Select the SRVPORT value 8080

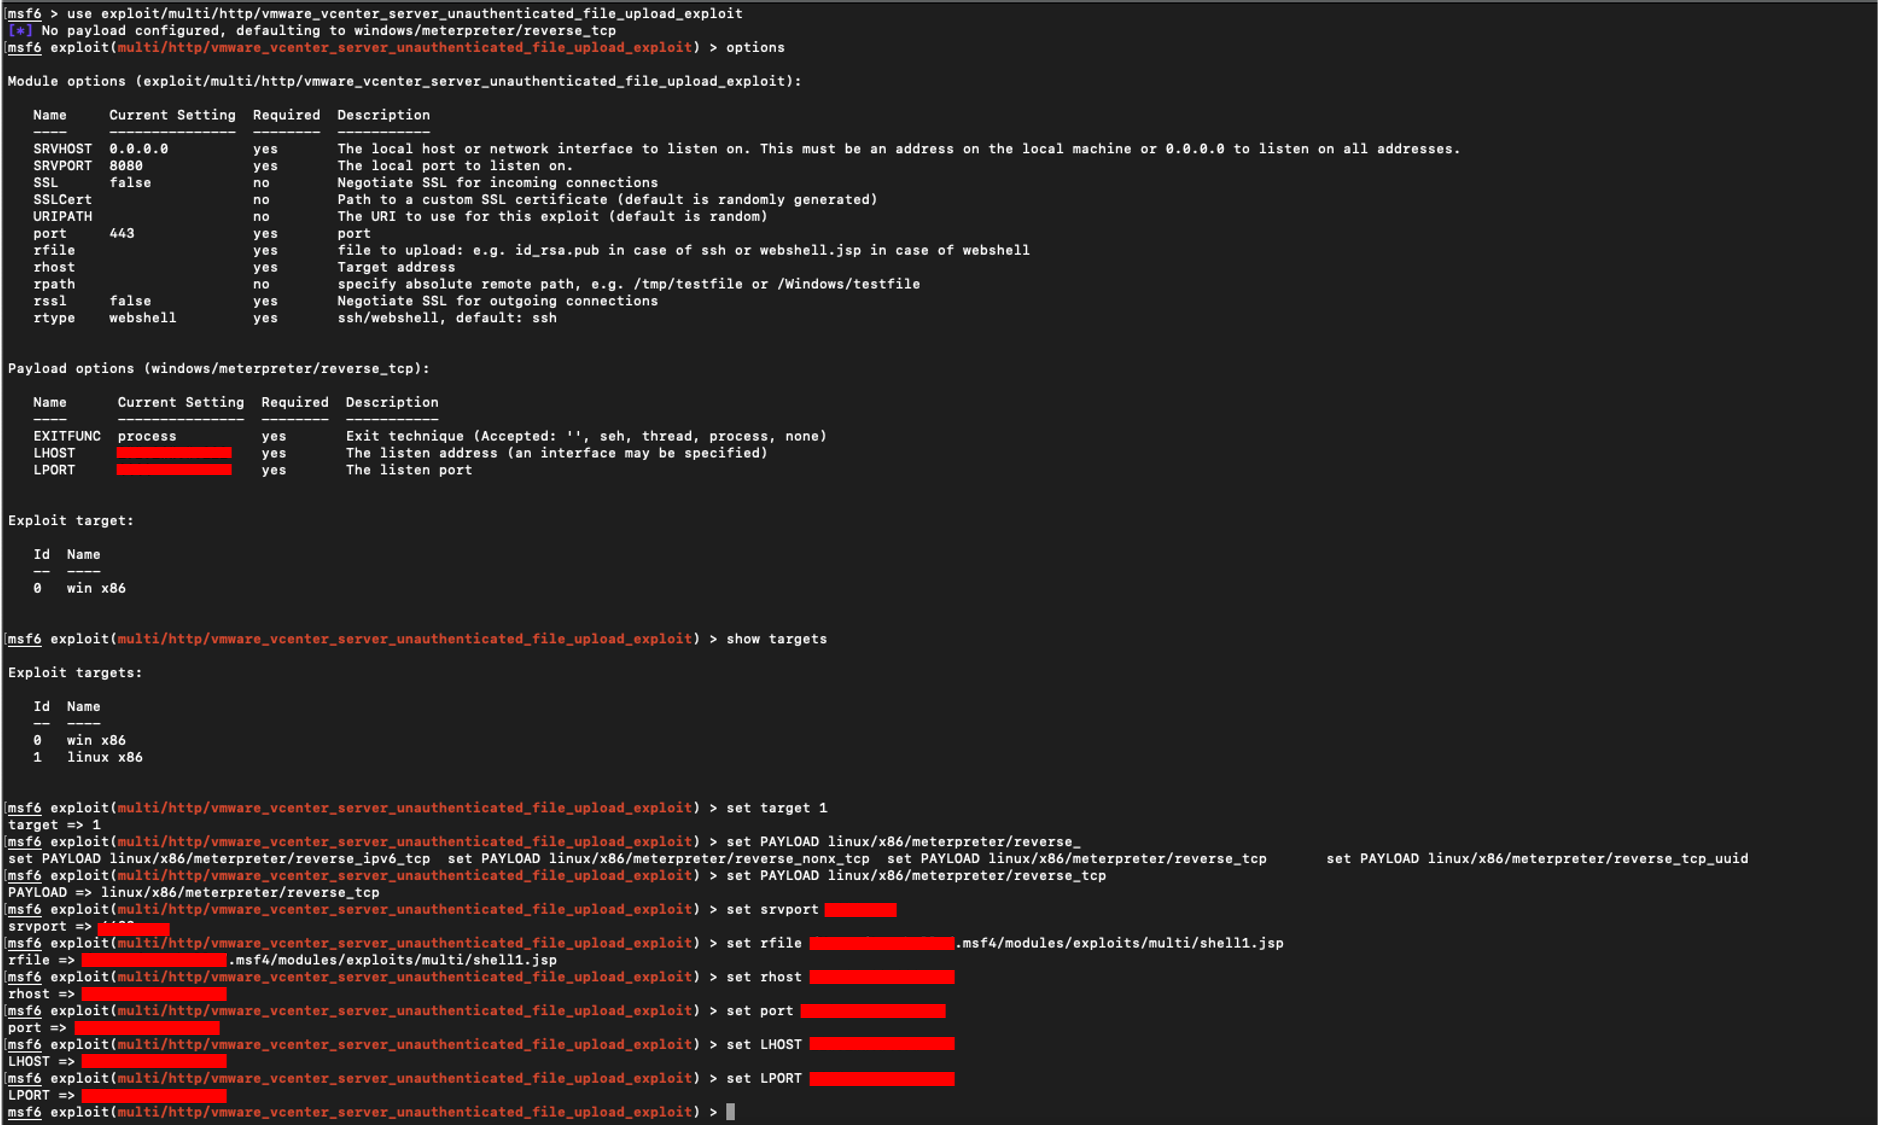coord(125,166)
